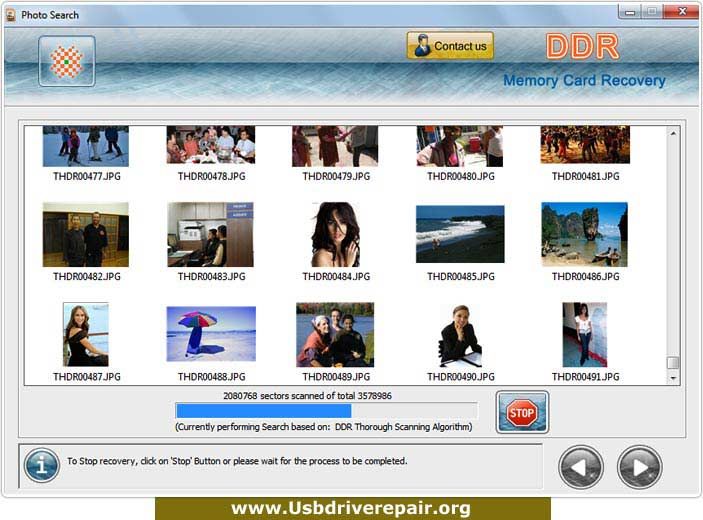Select the lakeside friends thumbnail THDR00489
The width and height of the screenshot is (703, 520).
point(335,335)
